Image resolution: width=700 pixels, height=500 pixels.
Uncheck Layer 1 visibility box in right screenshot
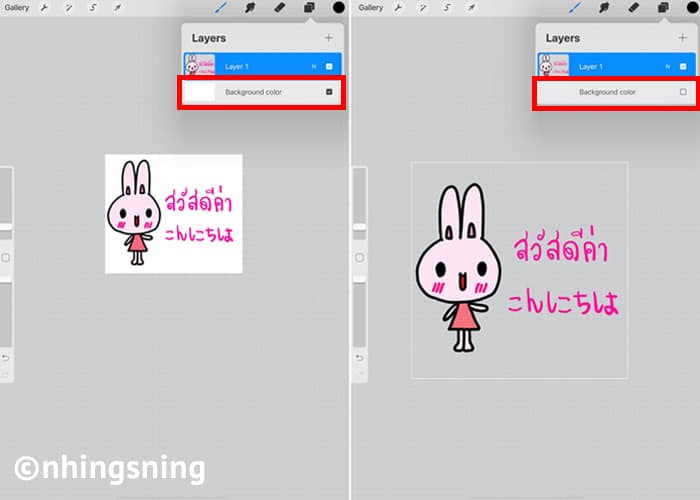(683, 67)
